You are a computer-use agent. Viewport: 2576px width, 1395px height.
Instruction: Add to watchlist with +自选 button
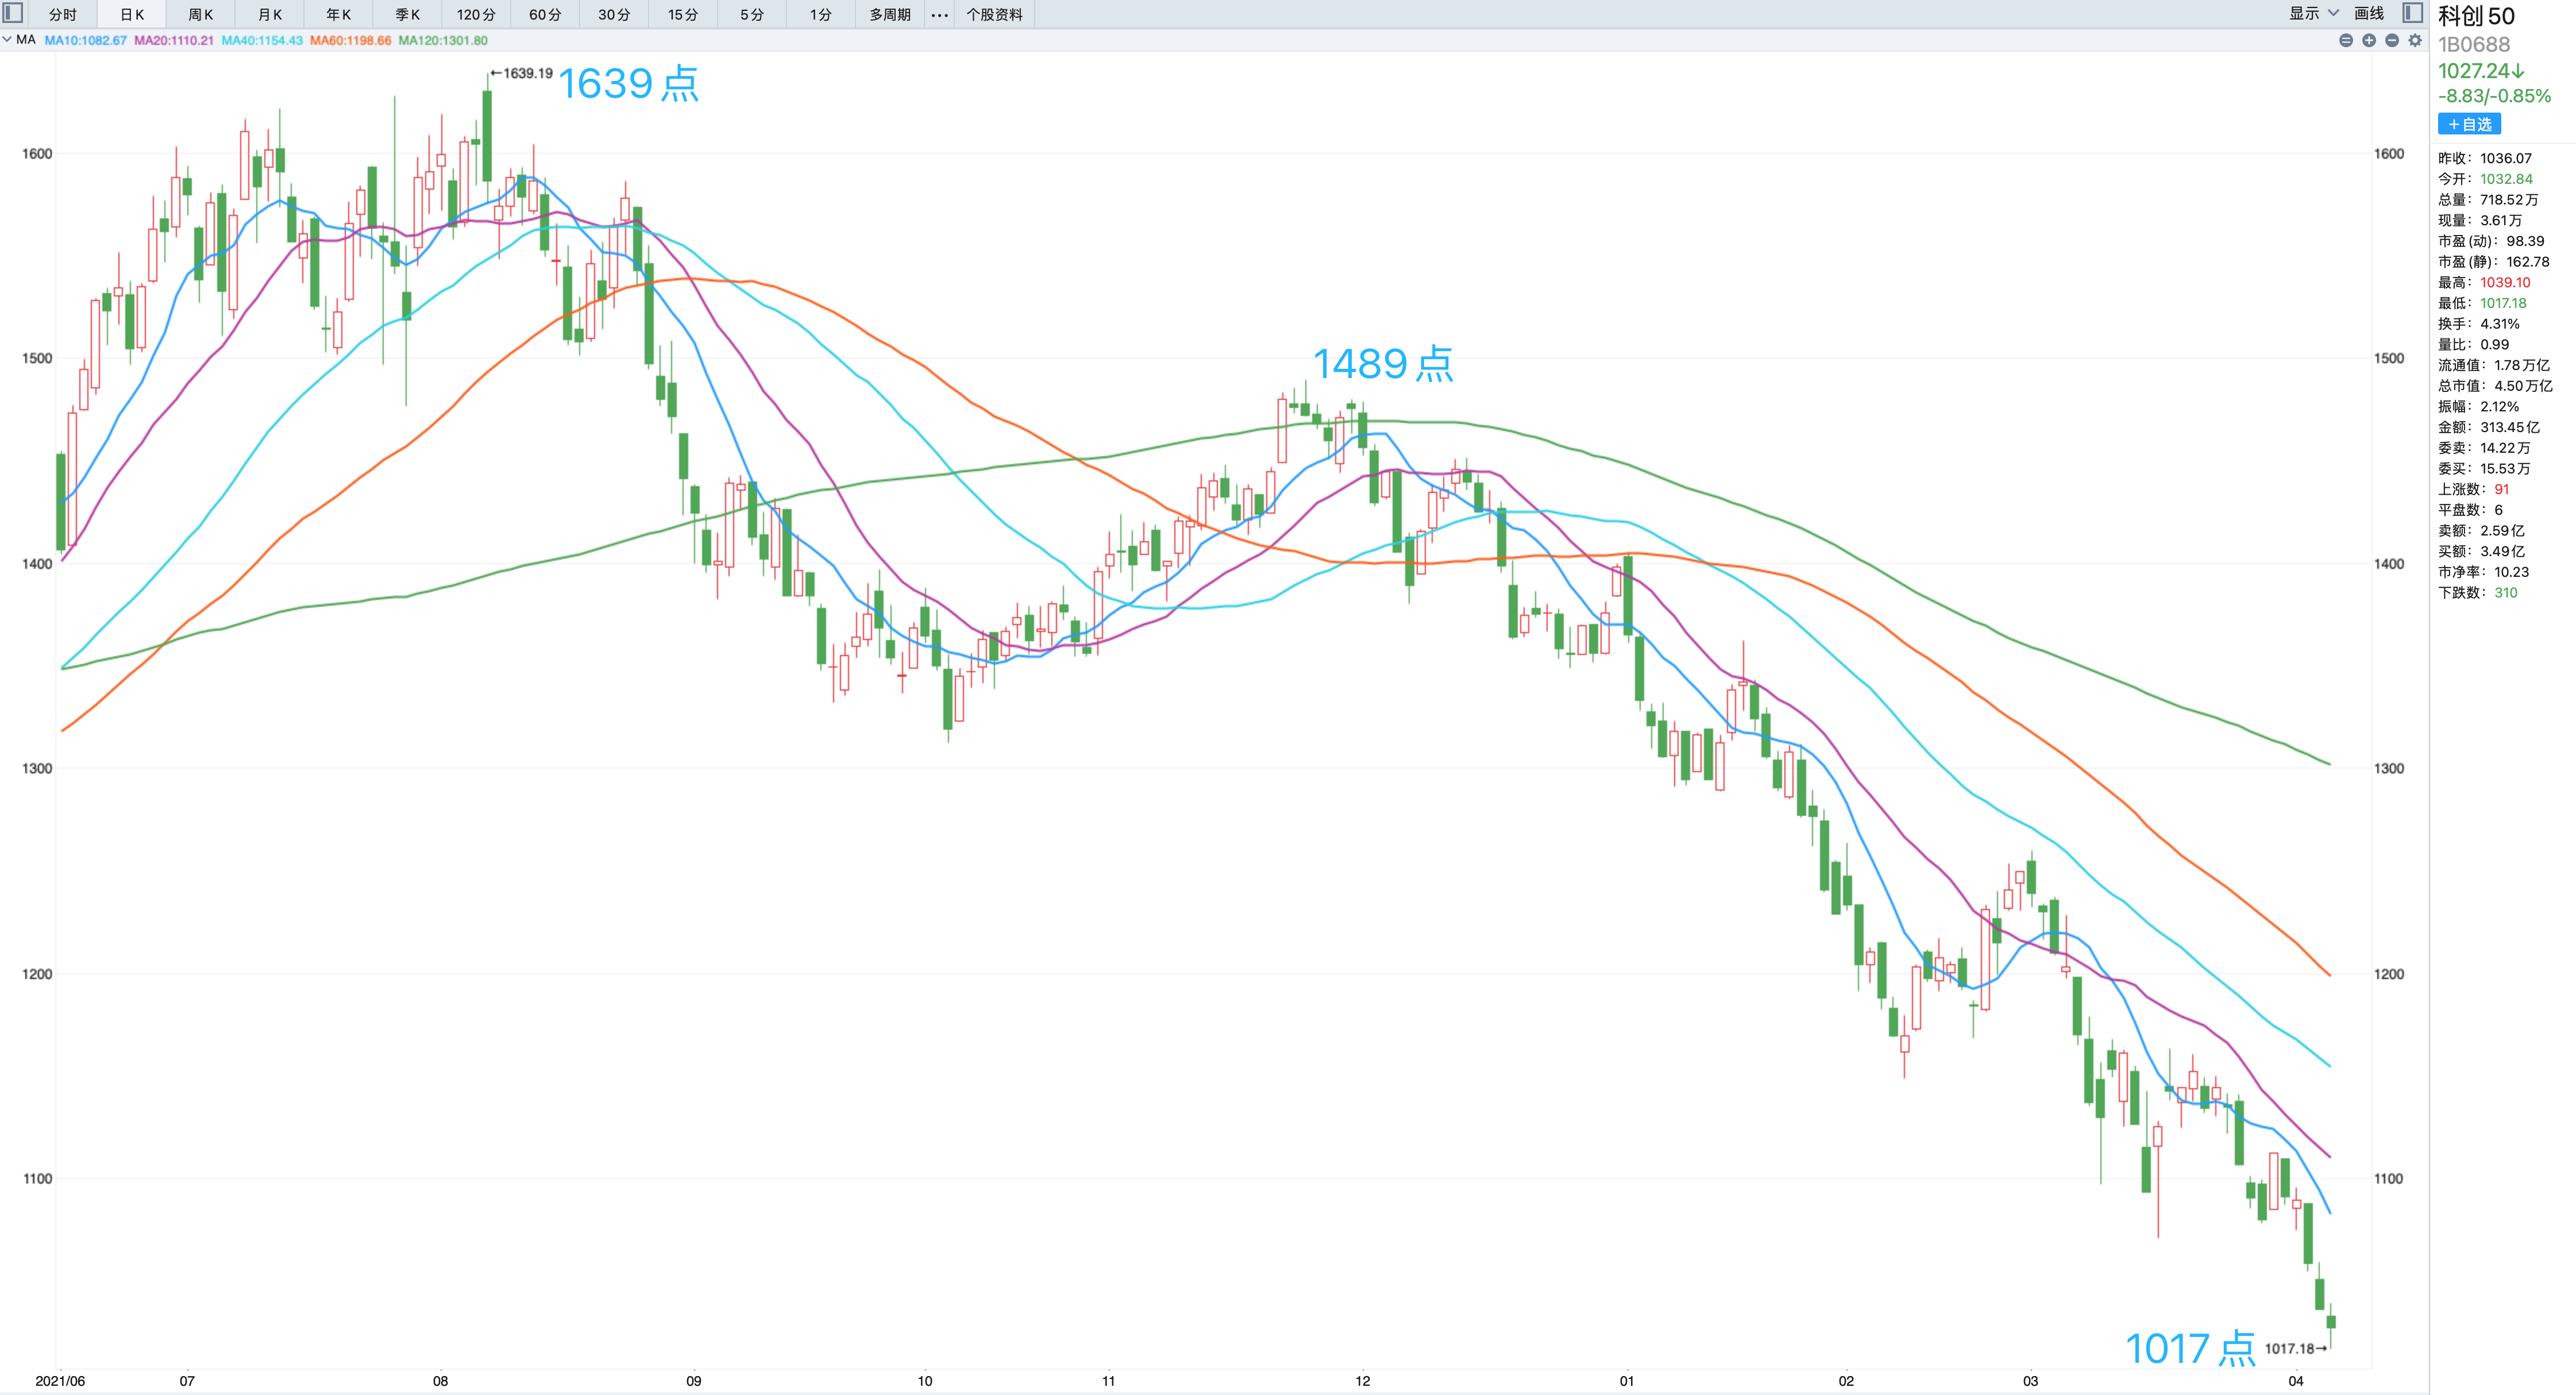pos(2469,124)
